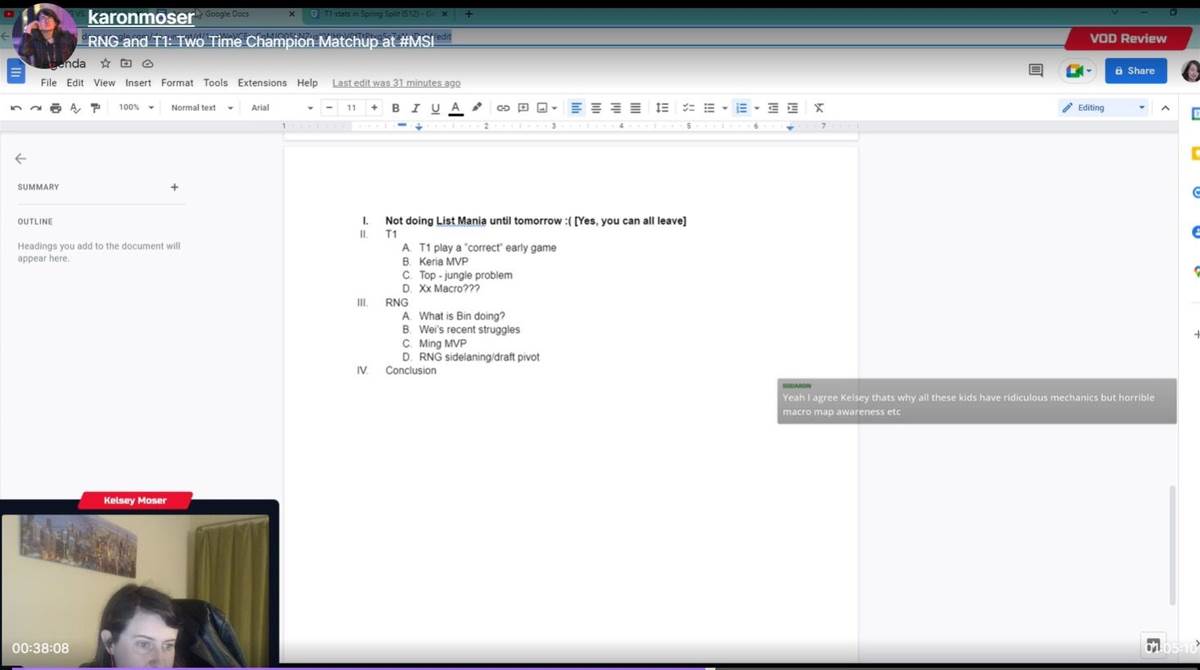Toggle bulleted list button
This screenshot has width=1200, height=670.
[709, 108]
